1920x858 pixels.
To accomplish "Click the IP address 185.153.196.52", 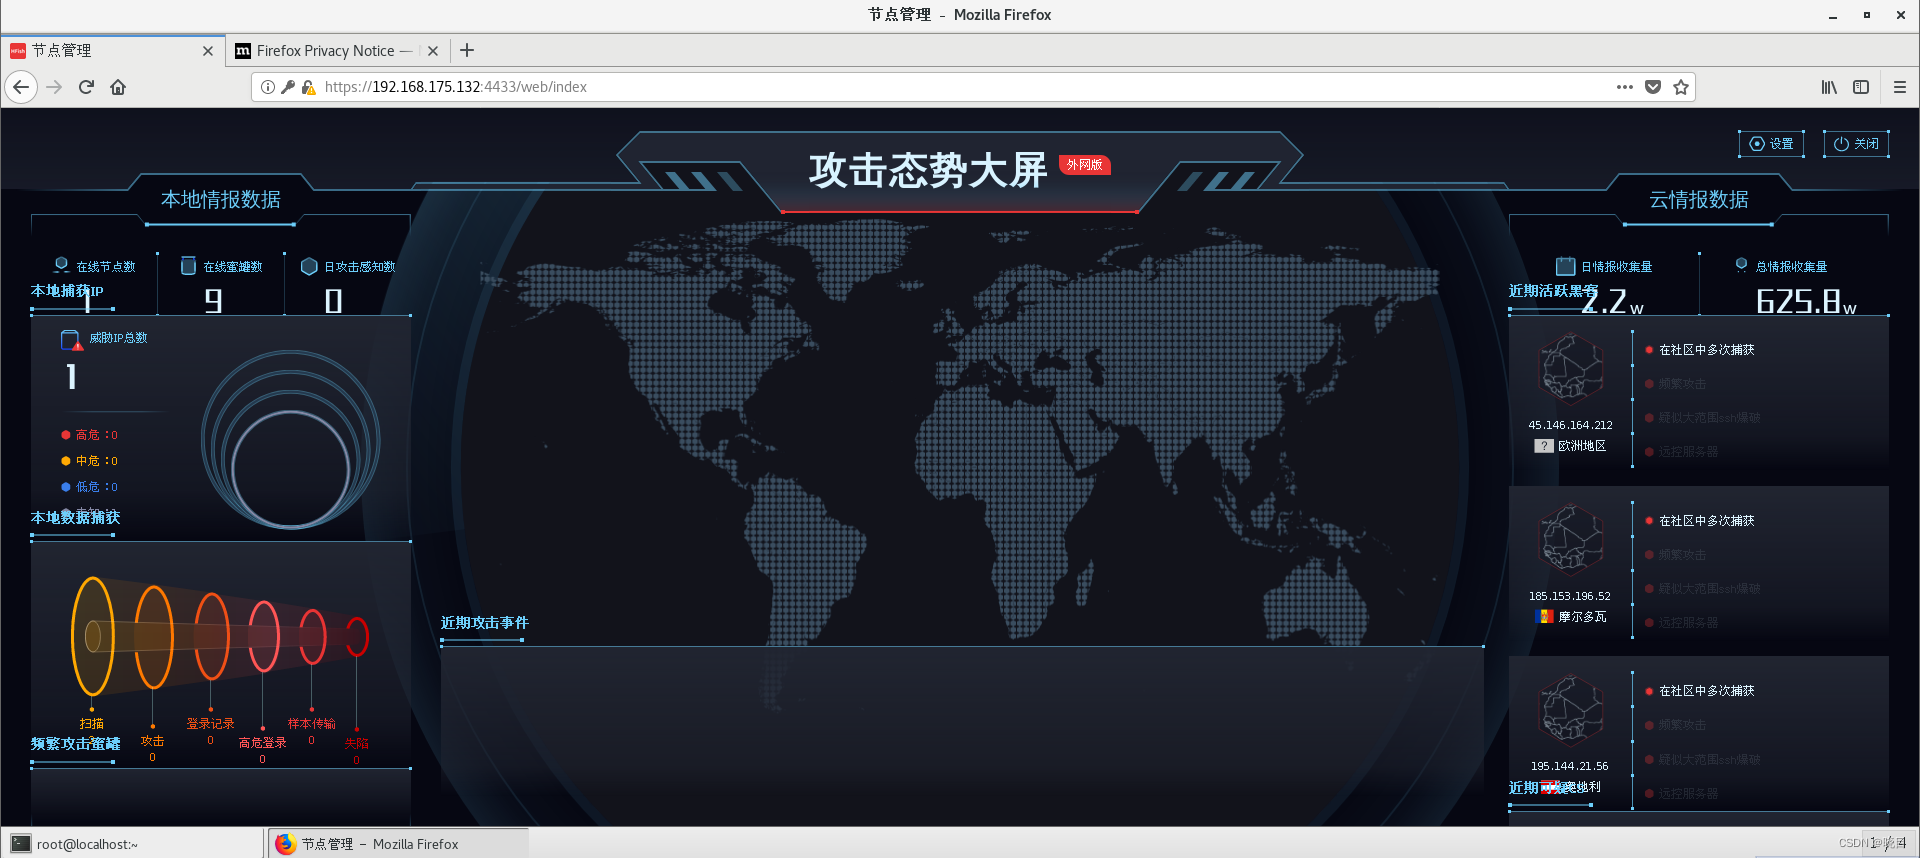I will click(x=1570, y=596).
